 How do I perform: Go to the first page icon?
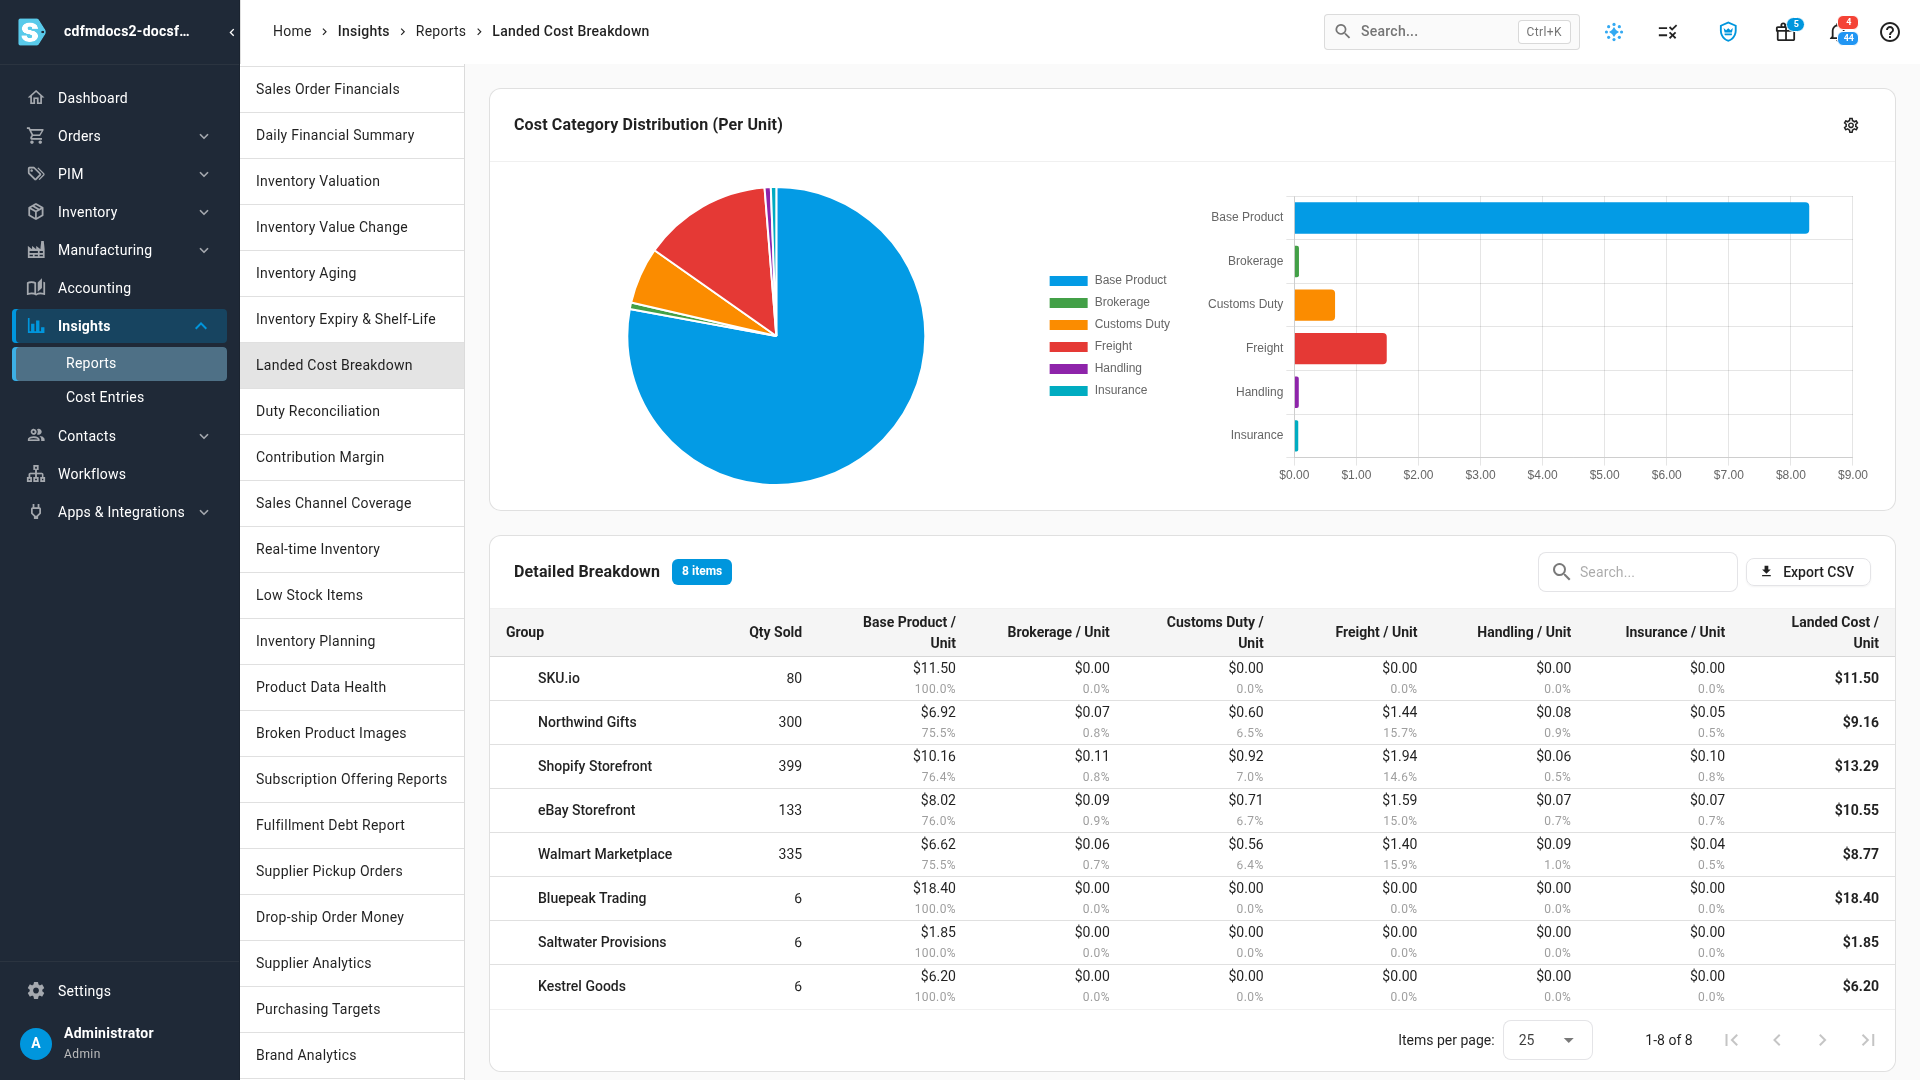pos(1731,1040)
